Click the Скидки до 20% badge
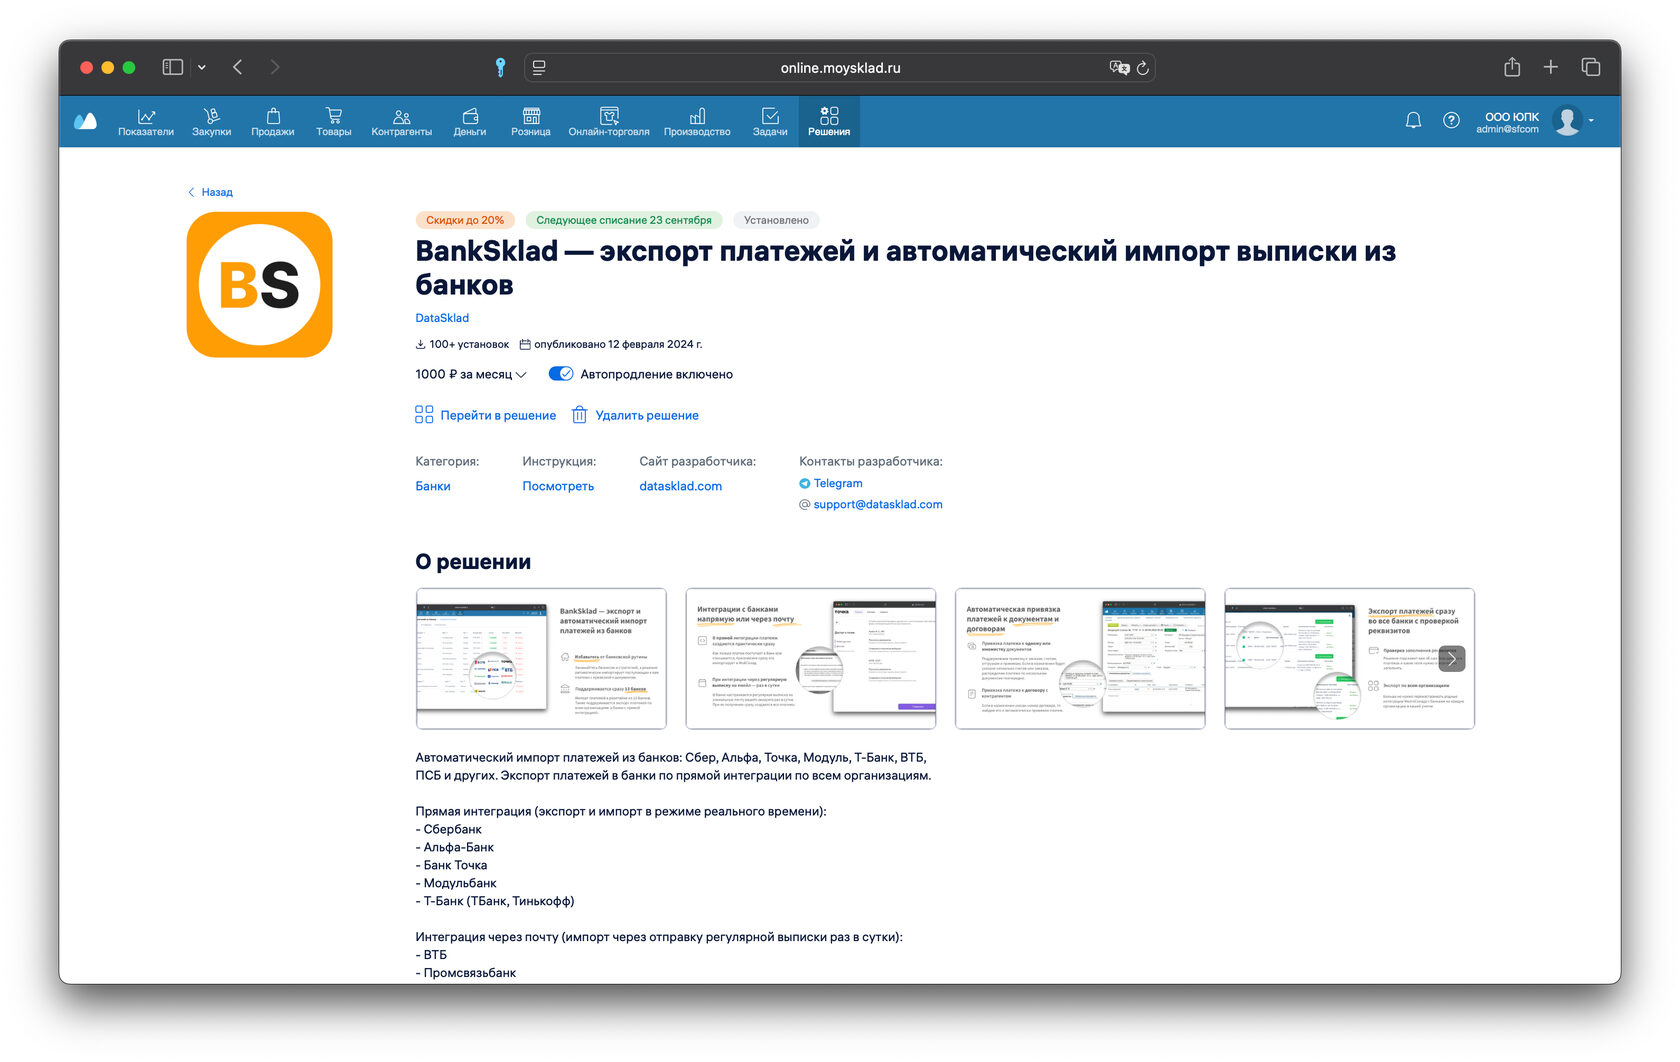Image resolution: width=1680 pixels, height=1062 pixels. (x=465, y=220)
